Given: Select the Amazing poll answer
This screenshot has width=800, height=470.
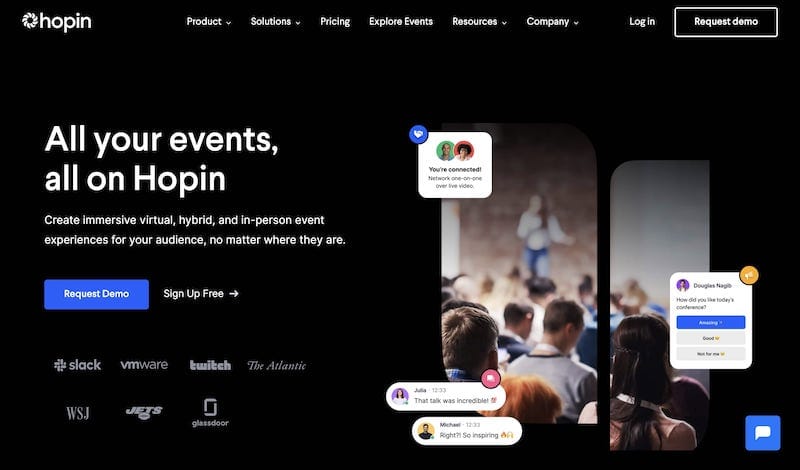Looking at the screenshot, I should pos(711,323).
